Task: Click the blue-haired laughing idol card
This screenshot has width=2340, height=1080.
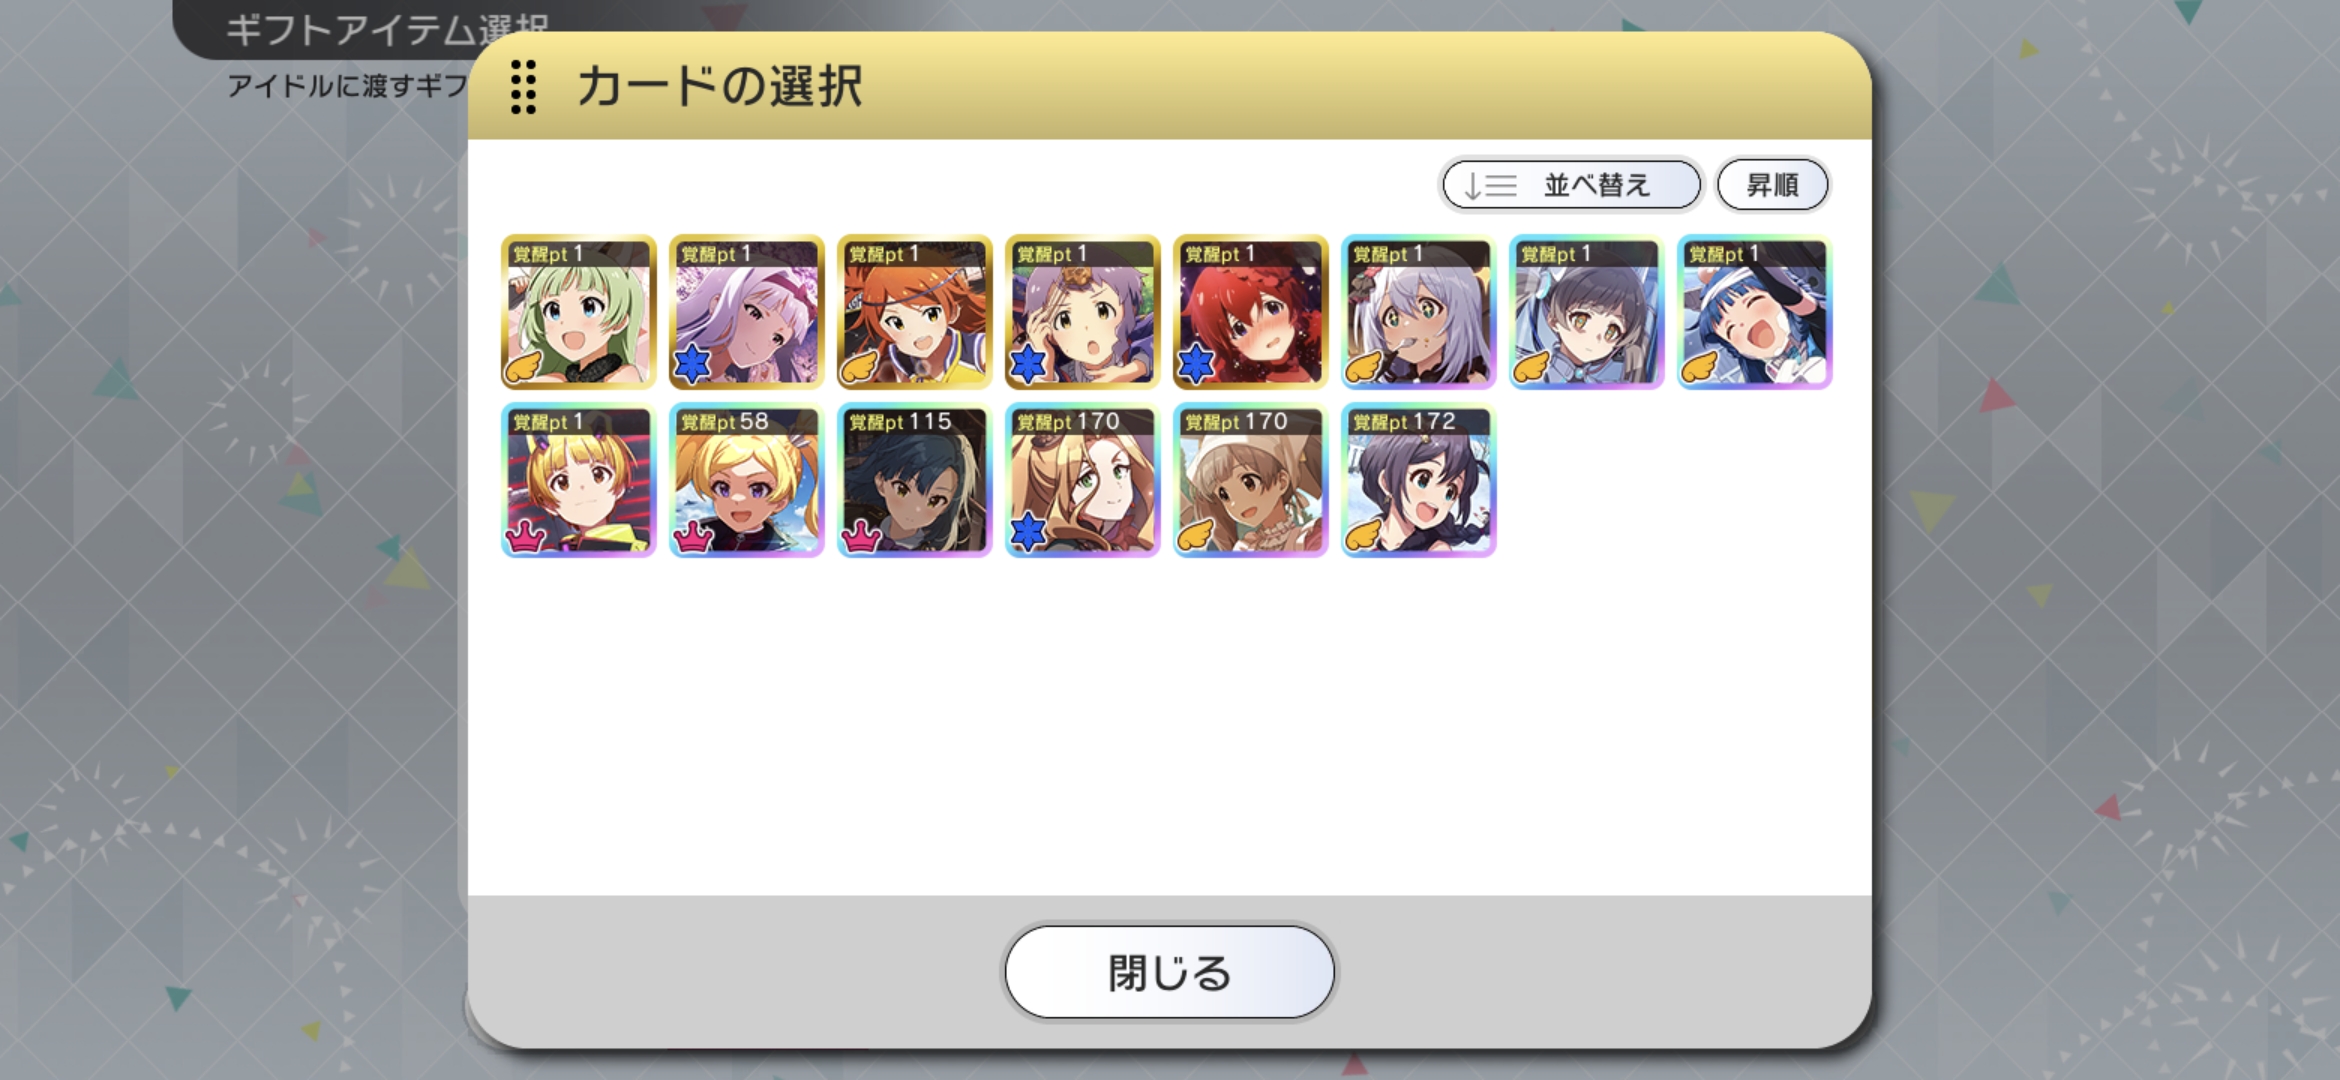Action: pyautogui.click(x=1754, y=311)
